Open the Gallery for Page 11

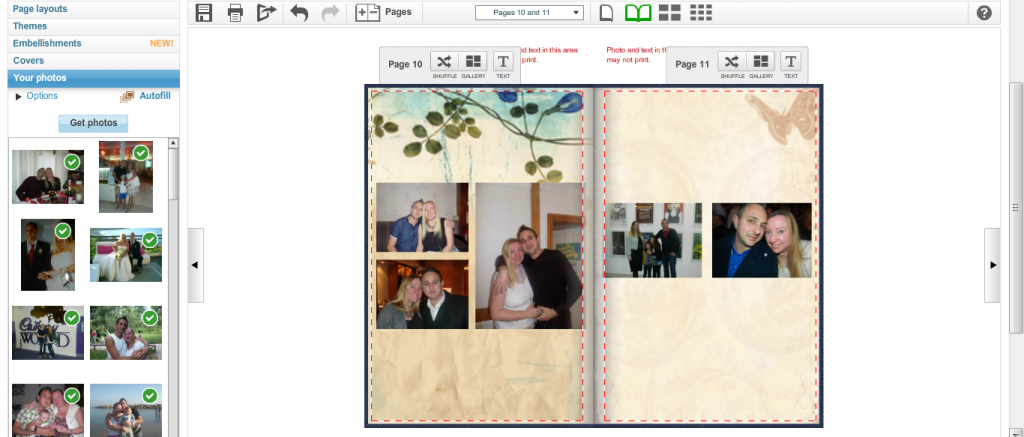coord(761,64)
